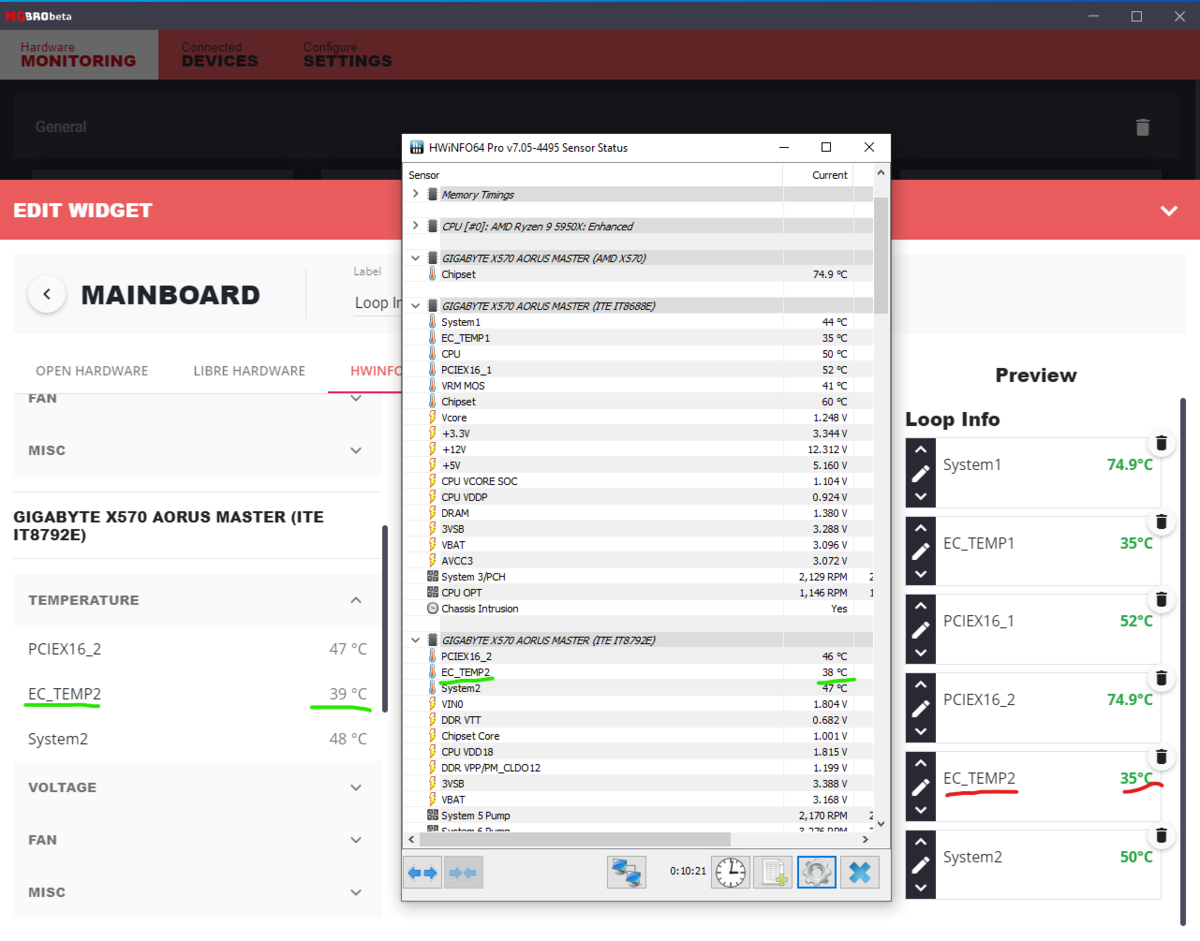The height and width of the screenshot is (941, 1200).
Task: Start logging with the sheet-plus icon
Action: tap(774, 873)
